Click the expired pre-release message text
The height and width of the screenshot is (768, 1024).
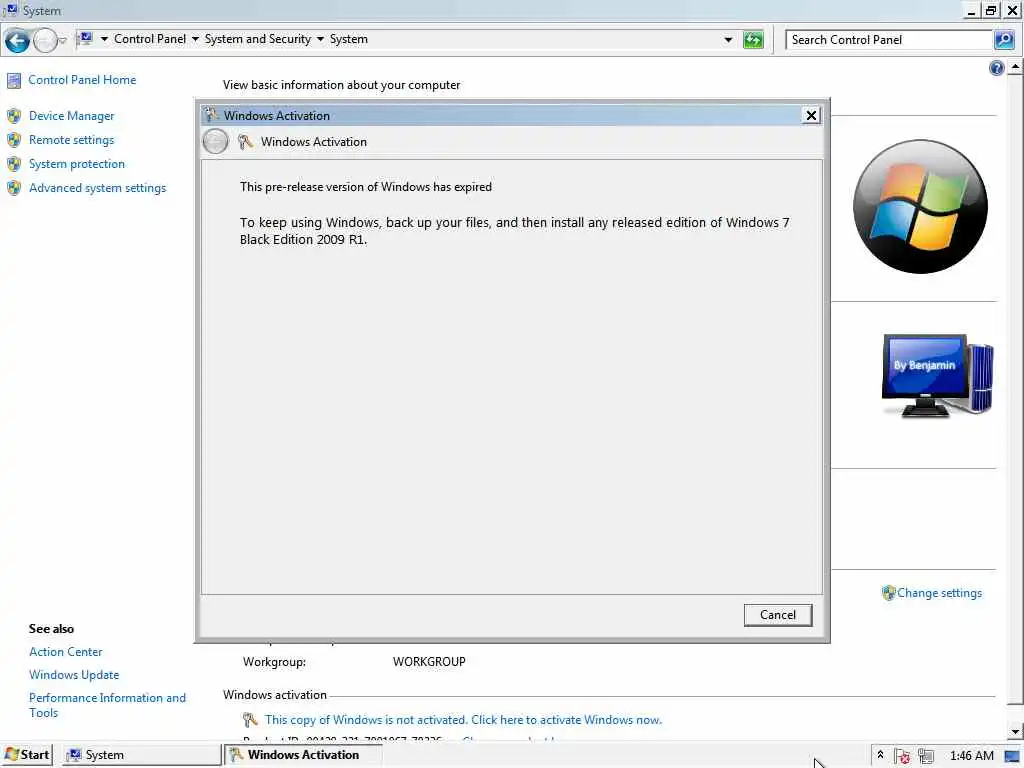click(366, 187)
